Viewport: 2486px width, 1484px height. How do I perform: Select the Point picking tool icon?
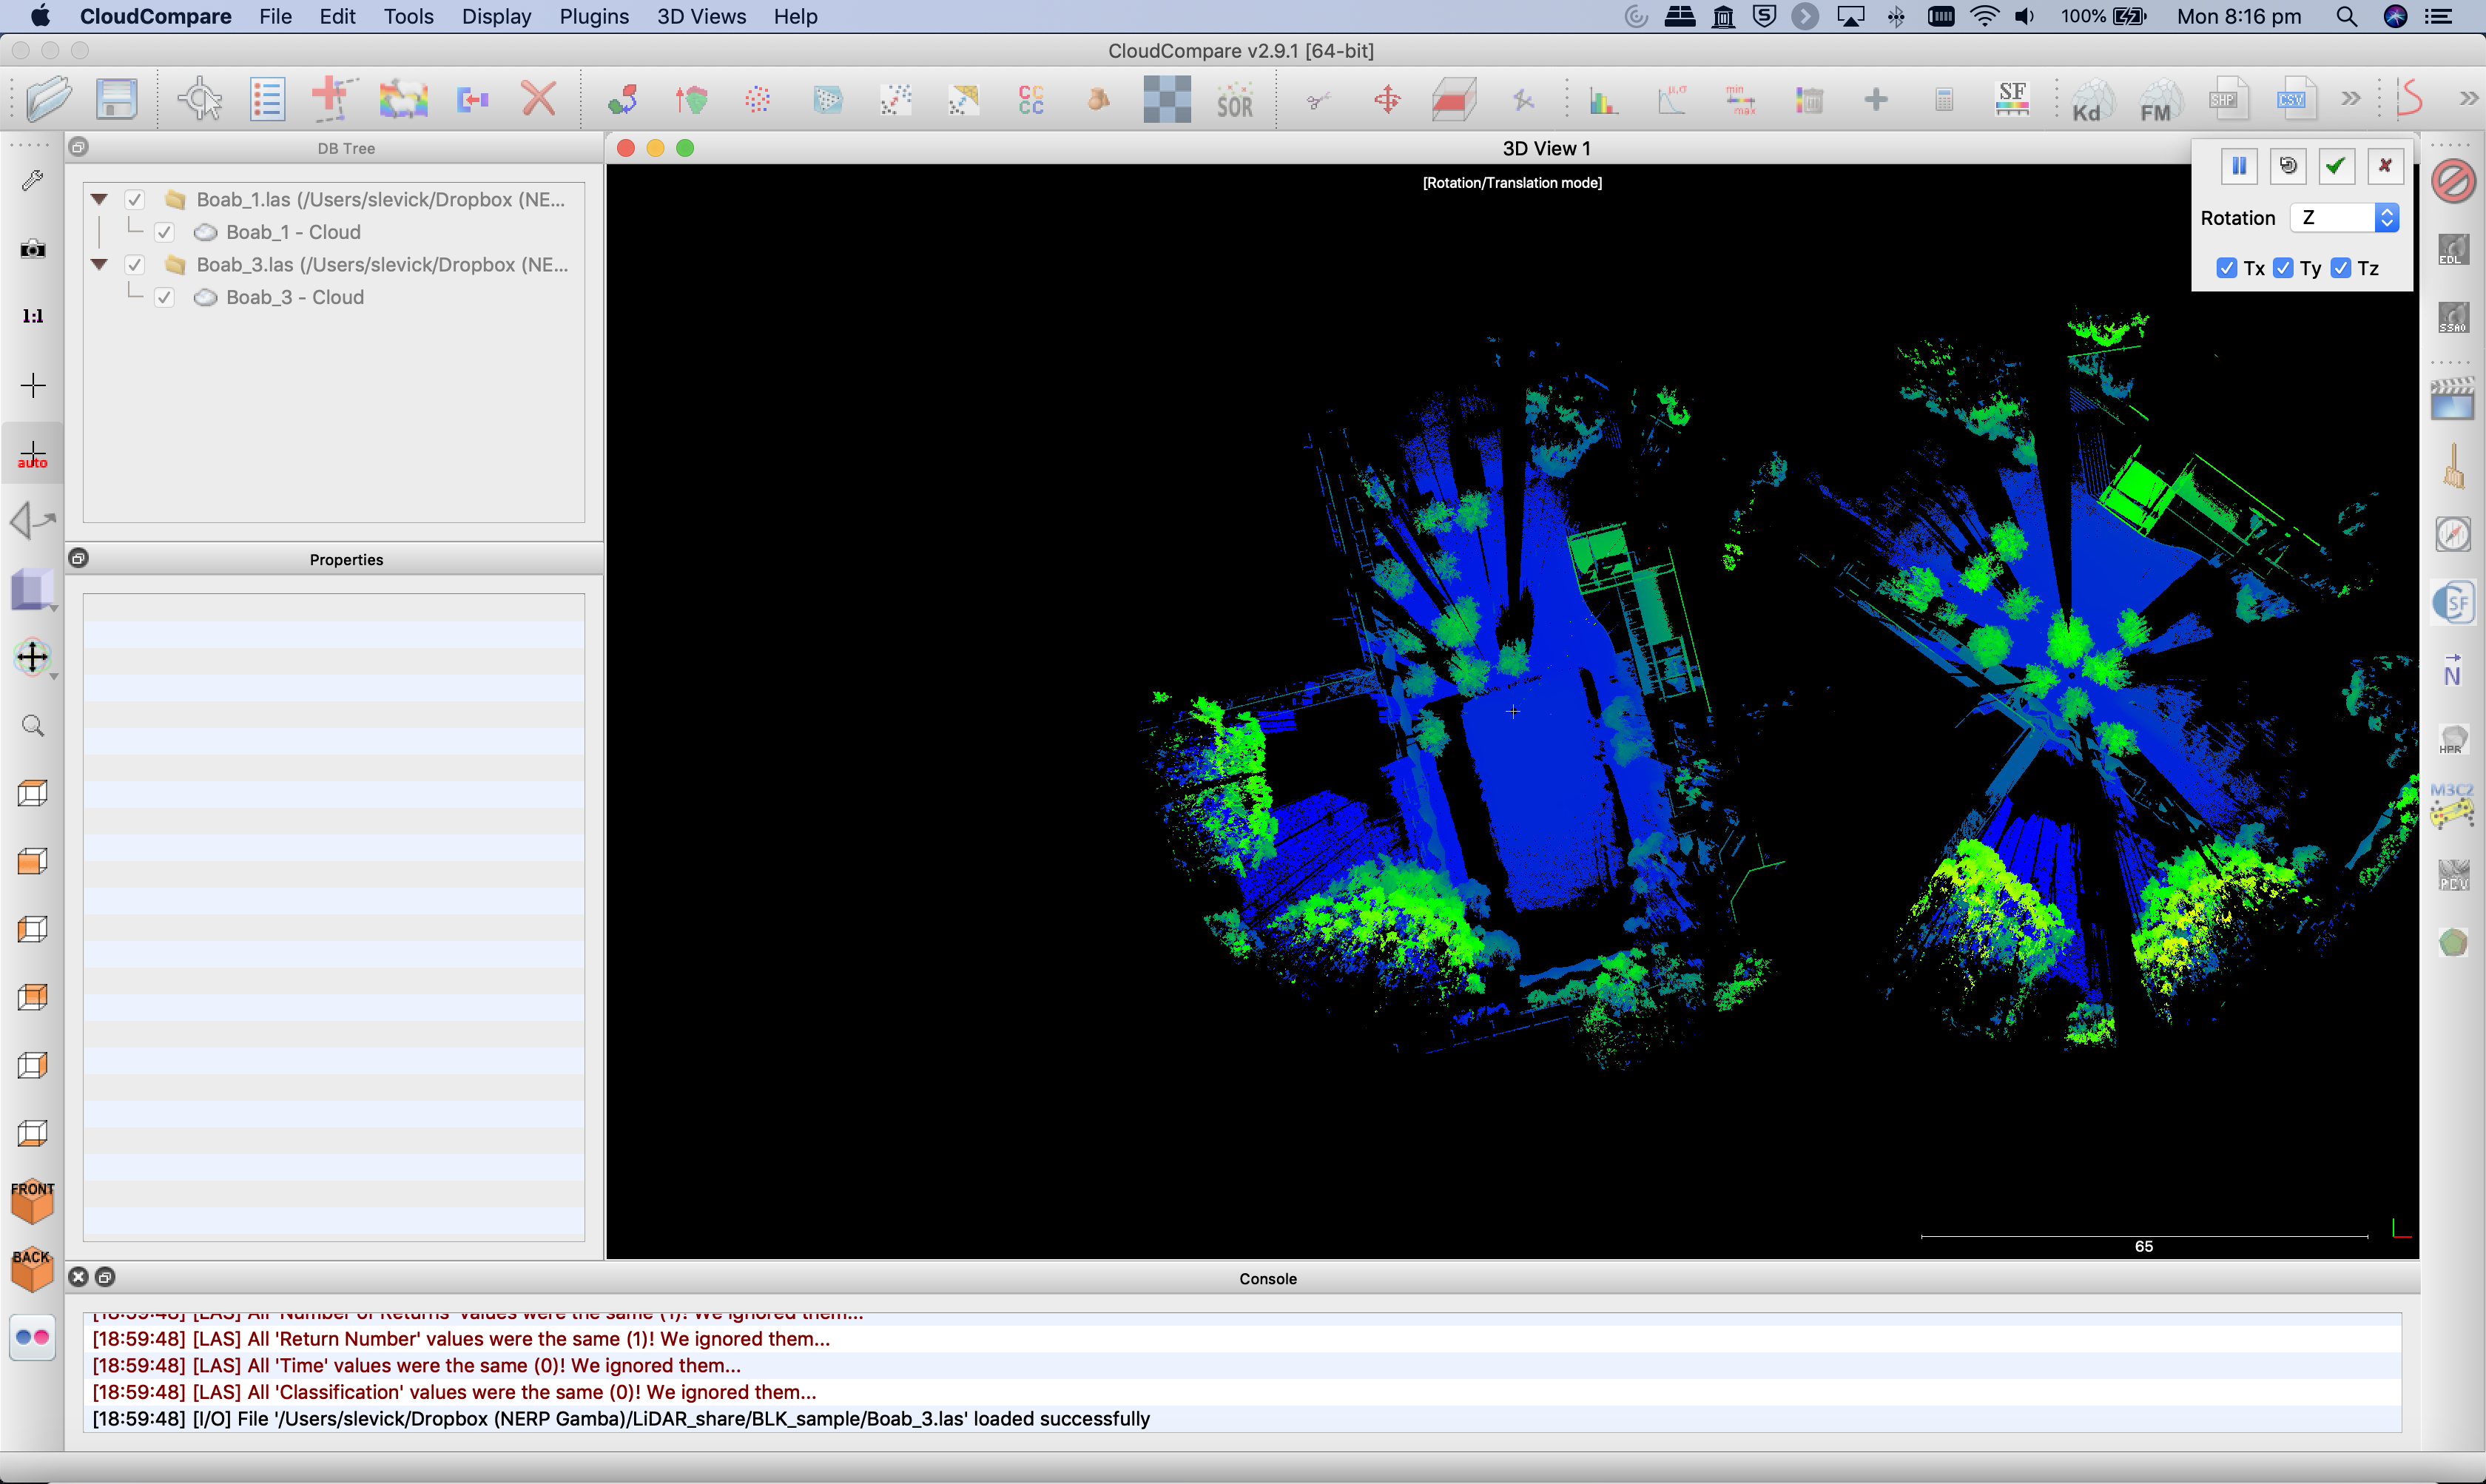coord(200,99)
